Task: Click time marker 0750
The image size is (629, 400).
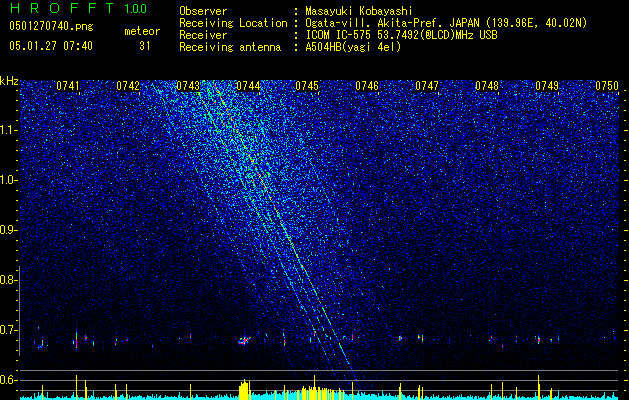Action: [607, 86]
